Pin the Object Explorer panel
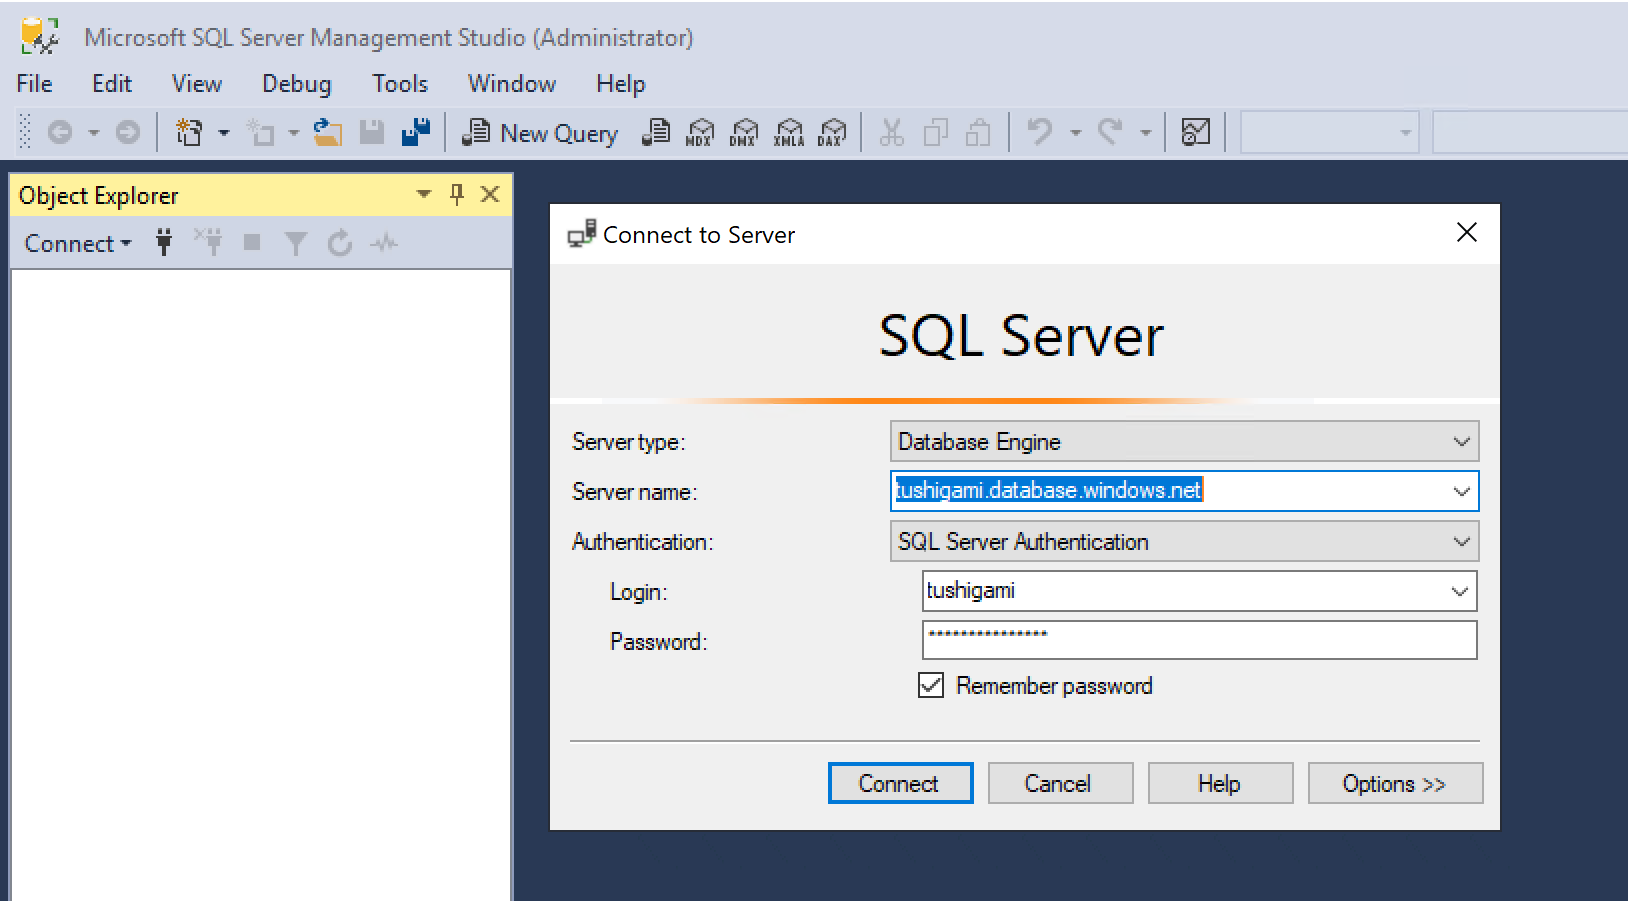Viewport: 1628px width, 901px height. point(457,194)
